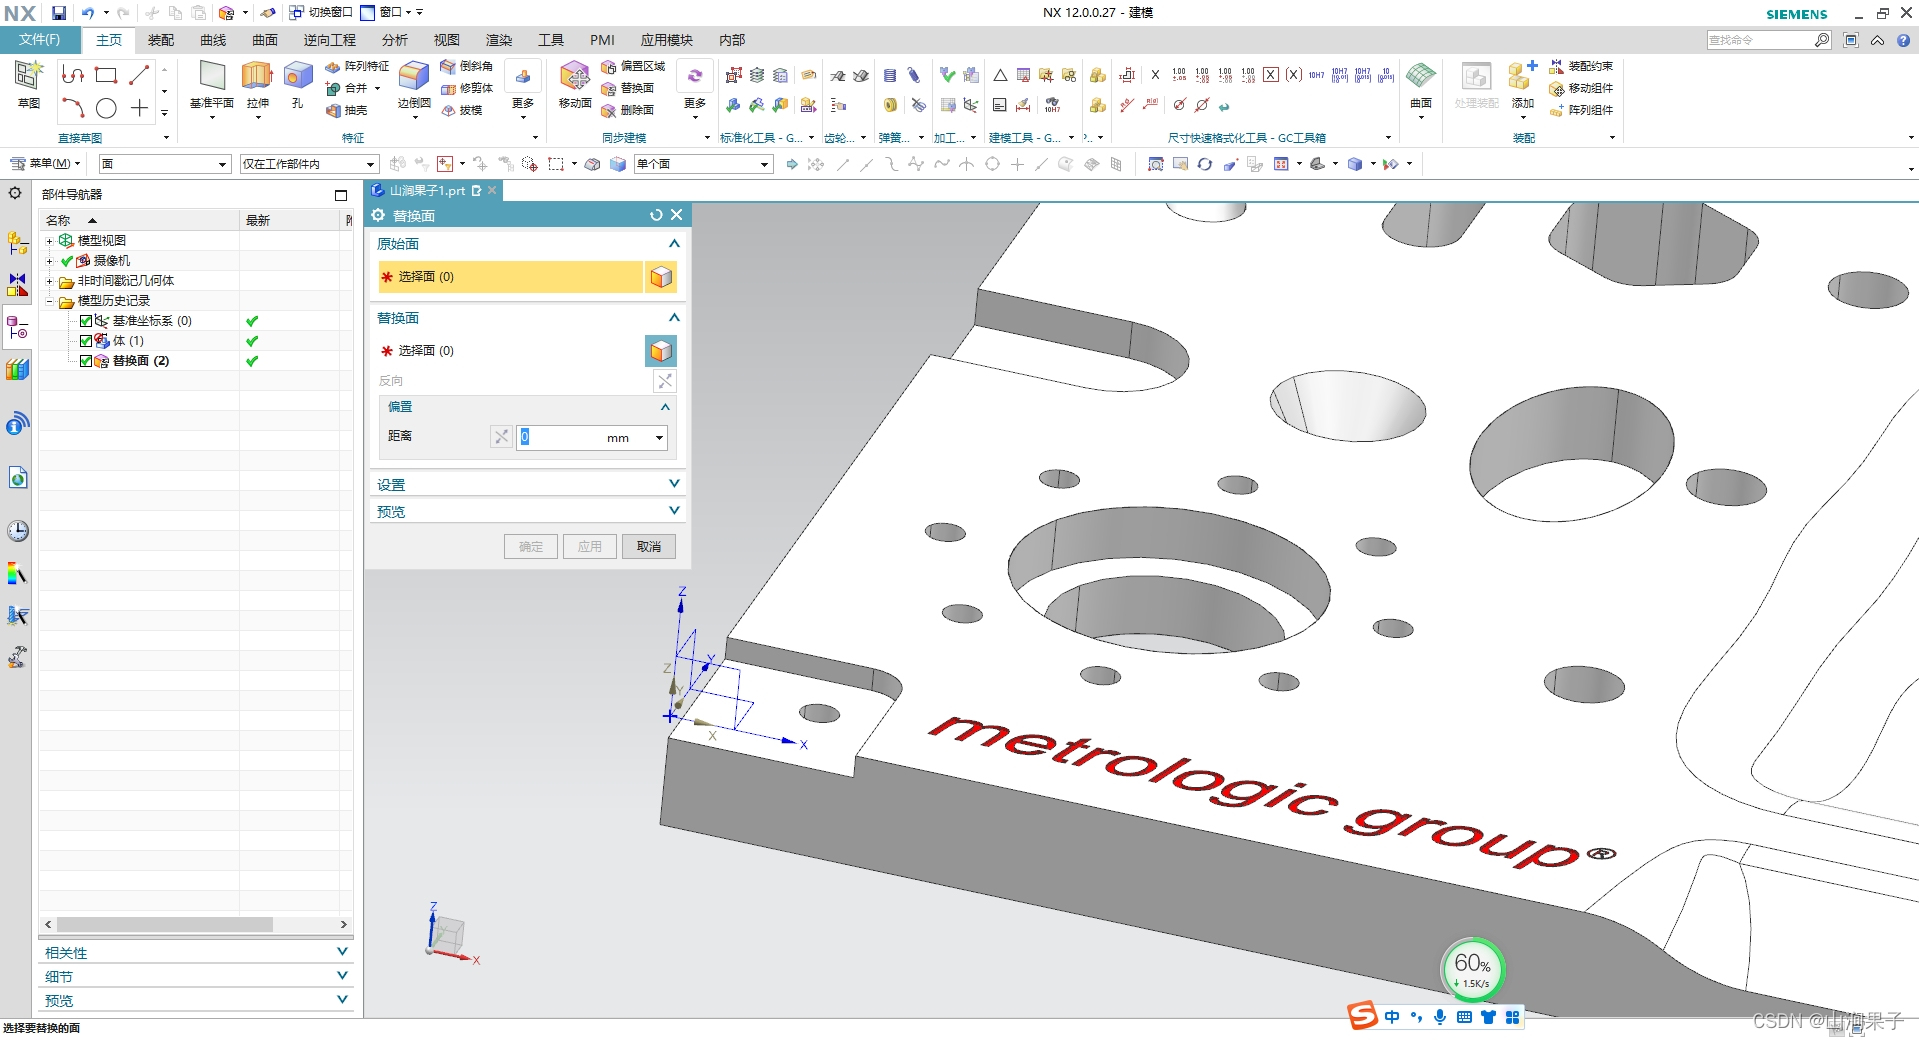
Task: Click the 拔模 draft tool
Action: click(x=461, y=110)
